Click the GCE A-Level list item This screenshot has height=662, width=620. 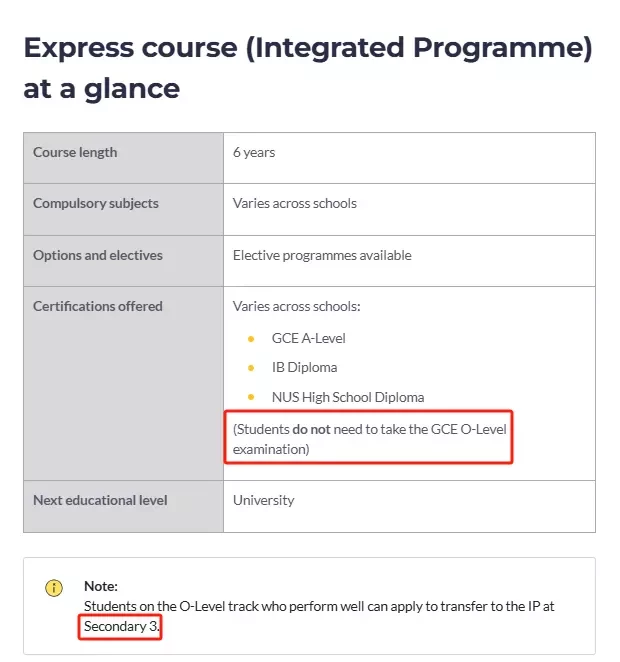tap(309, 339)
